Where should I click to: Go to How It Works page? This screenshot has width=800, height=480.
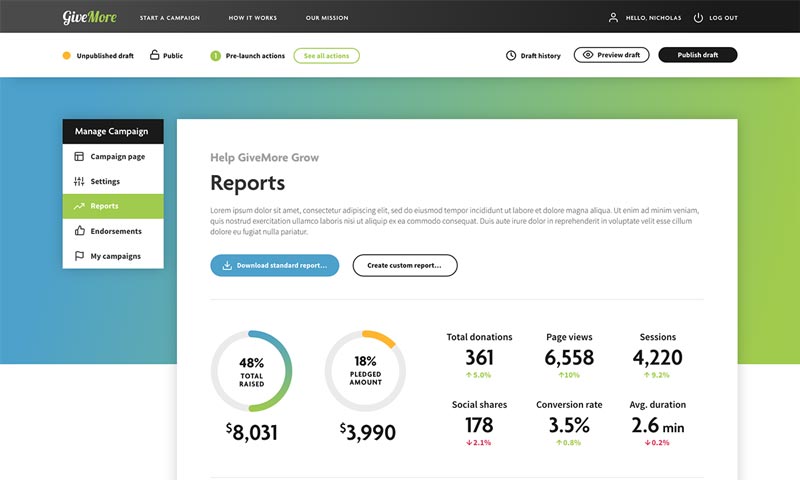[252, 18]
